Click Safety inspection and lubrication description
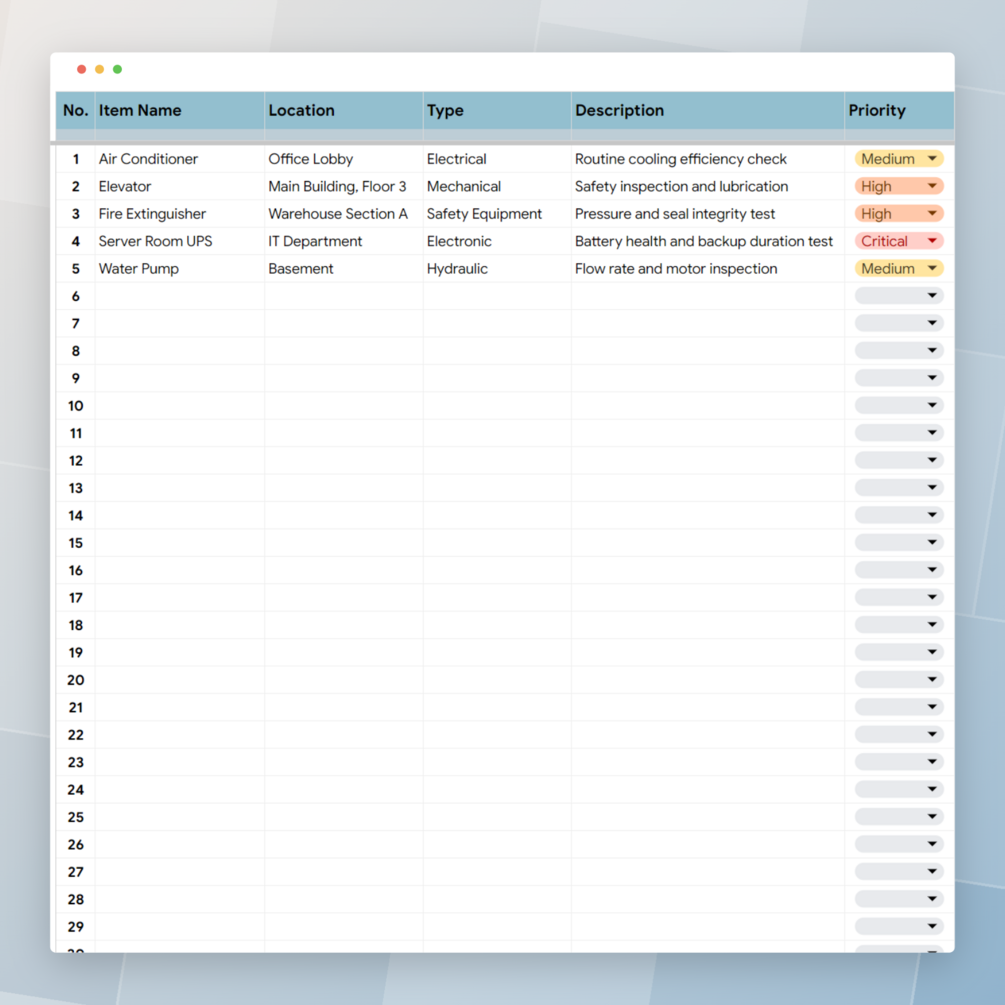 708,187
